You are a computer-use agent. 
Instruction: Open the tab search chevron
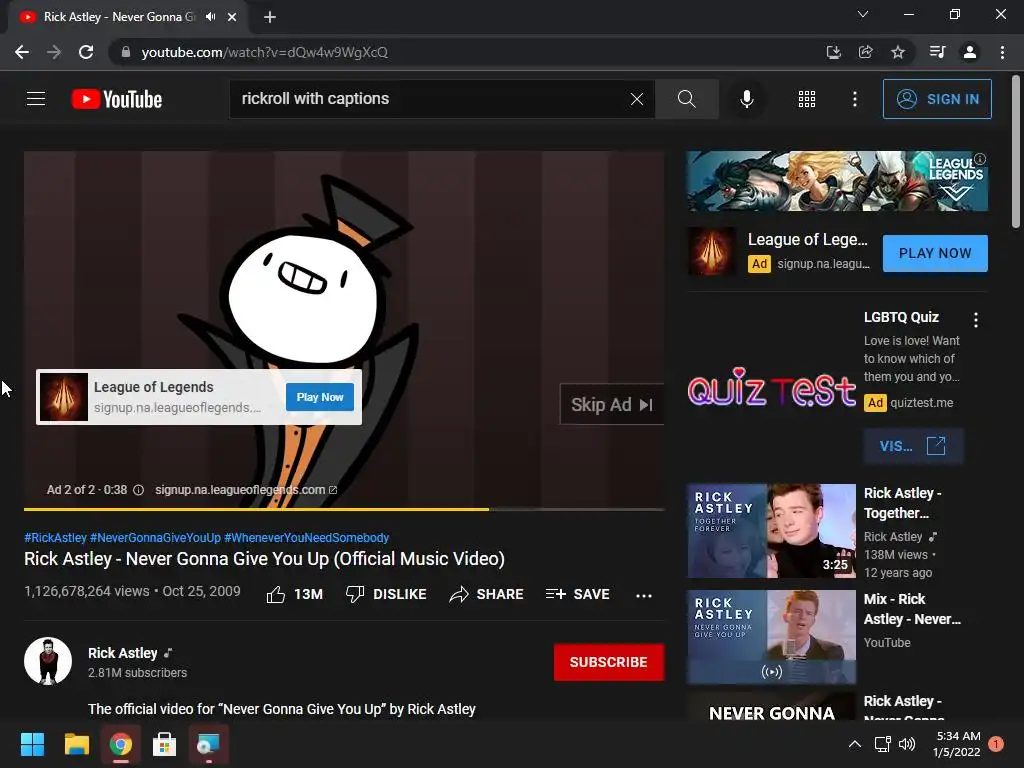[x=863, y=14]
